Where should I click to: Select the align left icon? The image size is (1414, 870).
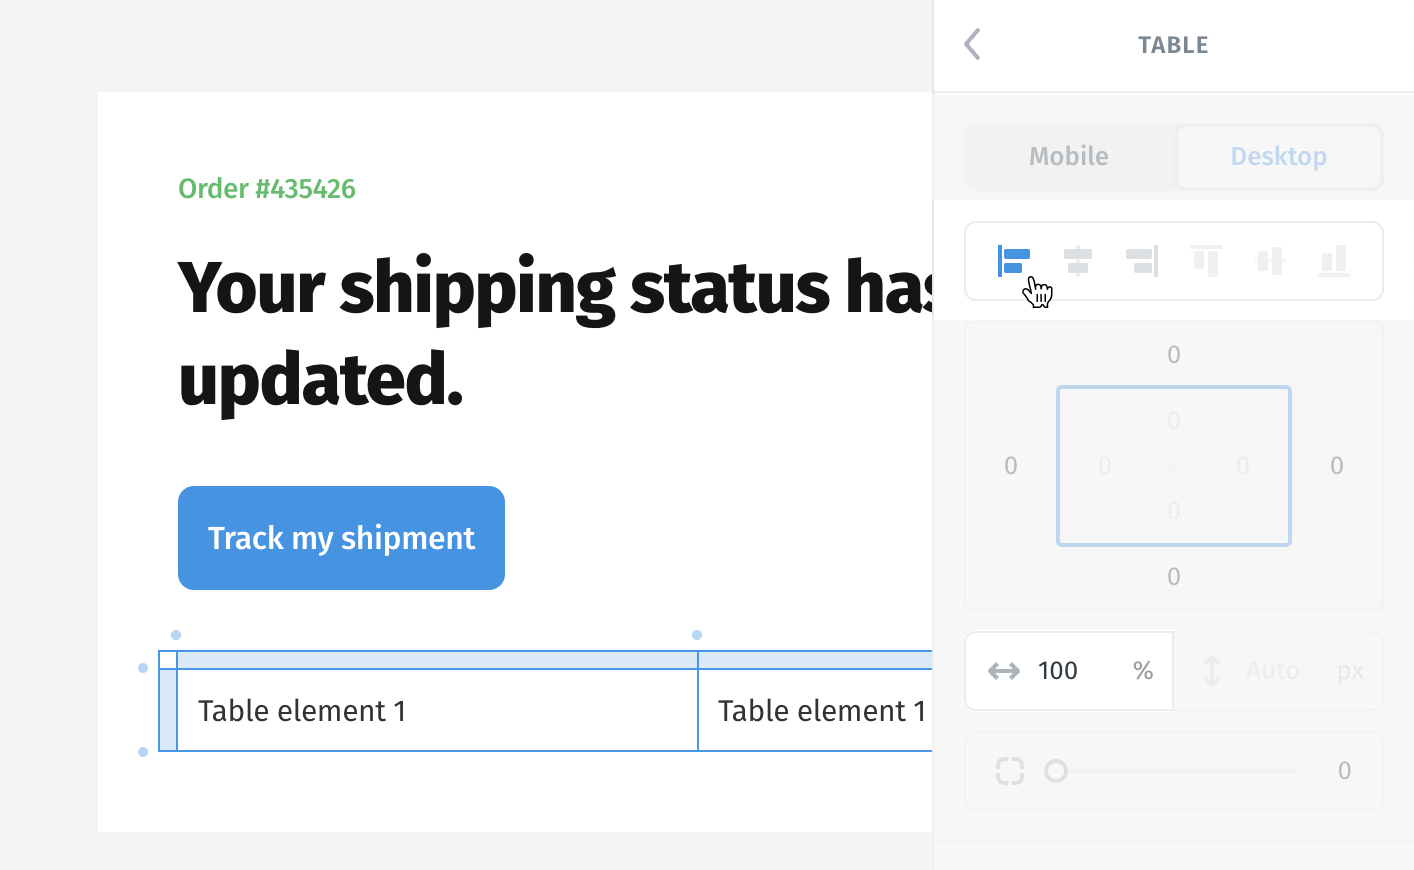click(x=1014, y=261)
